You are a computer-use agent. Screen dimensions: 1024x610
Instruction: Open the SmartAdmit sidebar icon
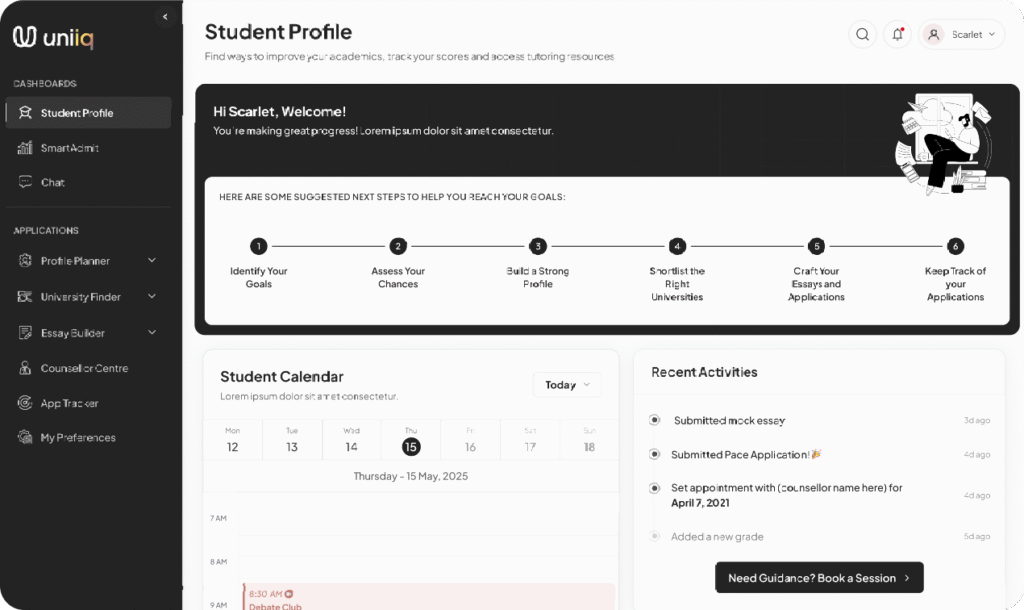(25, 148)
